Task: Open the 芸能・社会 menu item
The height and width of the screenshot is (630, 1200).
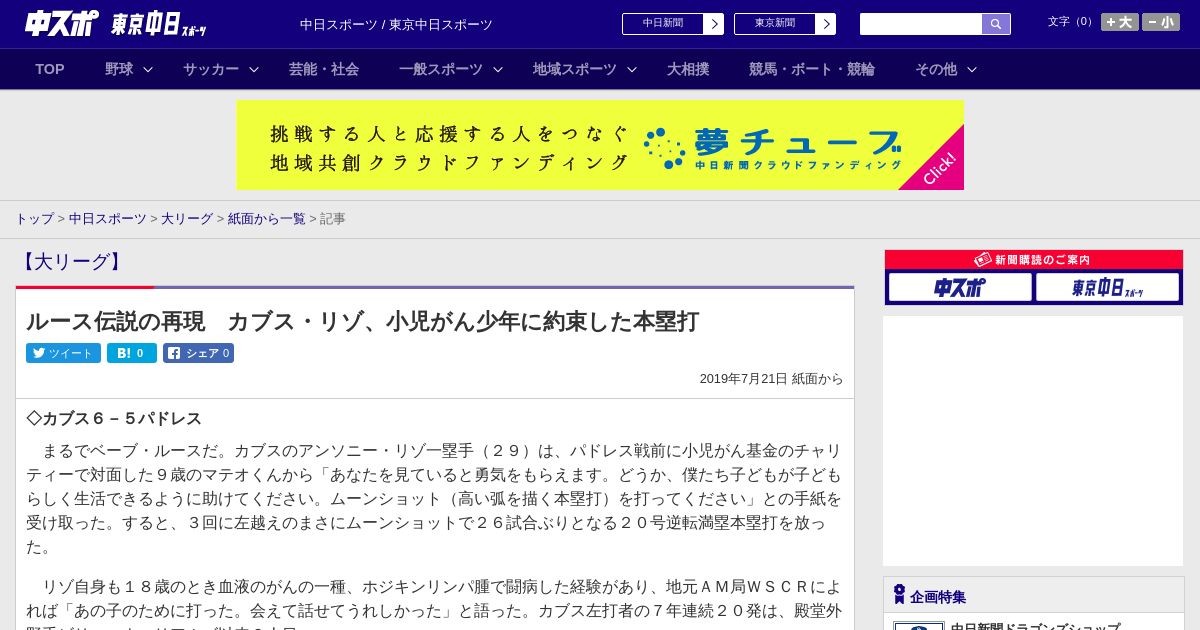Action: point(324,69)
